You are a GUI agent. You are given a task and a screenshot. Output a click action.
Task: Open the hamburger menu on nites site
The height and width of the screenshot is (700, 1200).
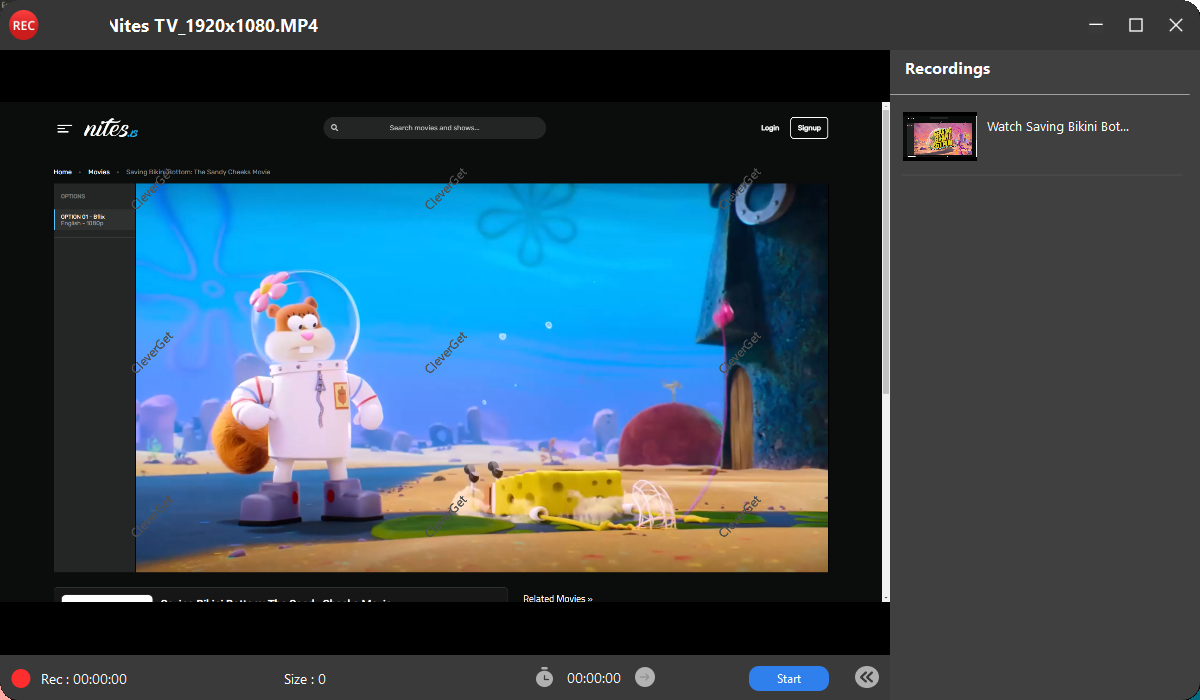coord(64,128)
